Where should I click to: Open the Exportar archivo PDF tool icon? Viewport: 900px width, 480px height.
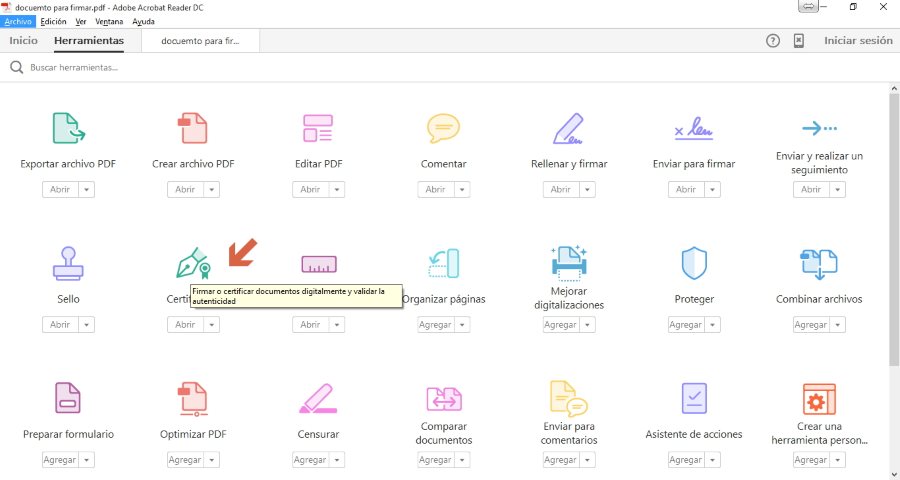[x=68, y=128]
